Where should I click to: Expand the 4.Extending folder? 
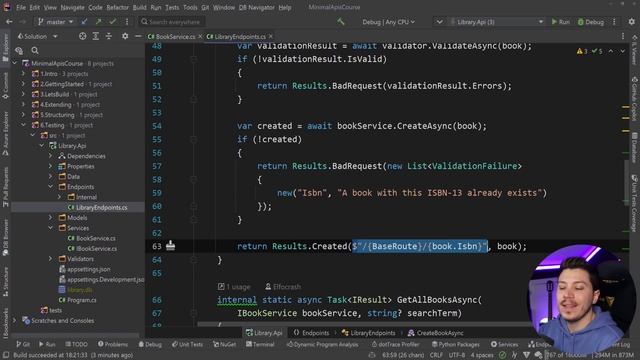pos(23,104)
